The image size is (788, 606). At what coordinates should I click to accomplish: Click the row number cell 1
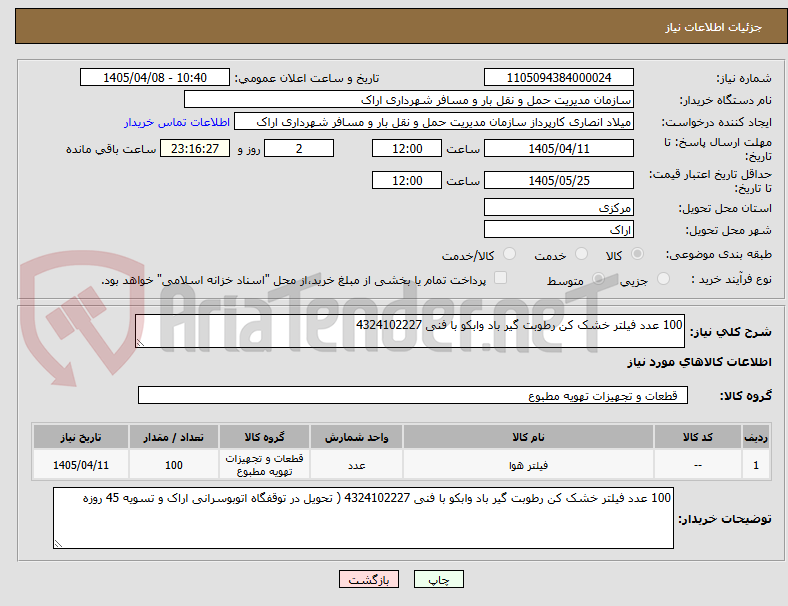click(x=755, y=465)
